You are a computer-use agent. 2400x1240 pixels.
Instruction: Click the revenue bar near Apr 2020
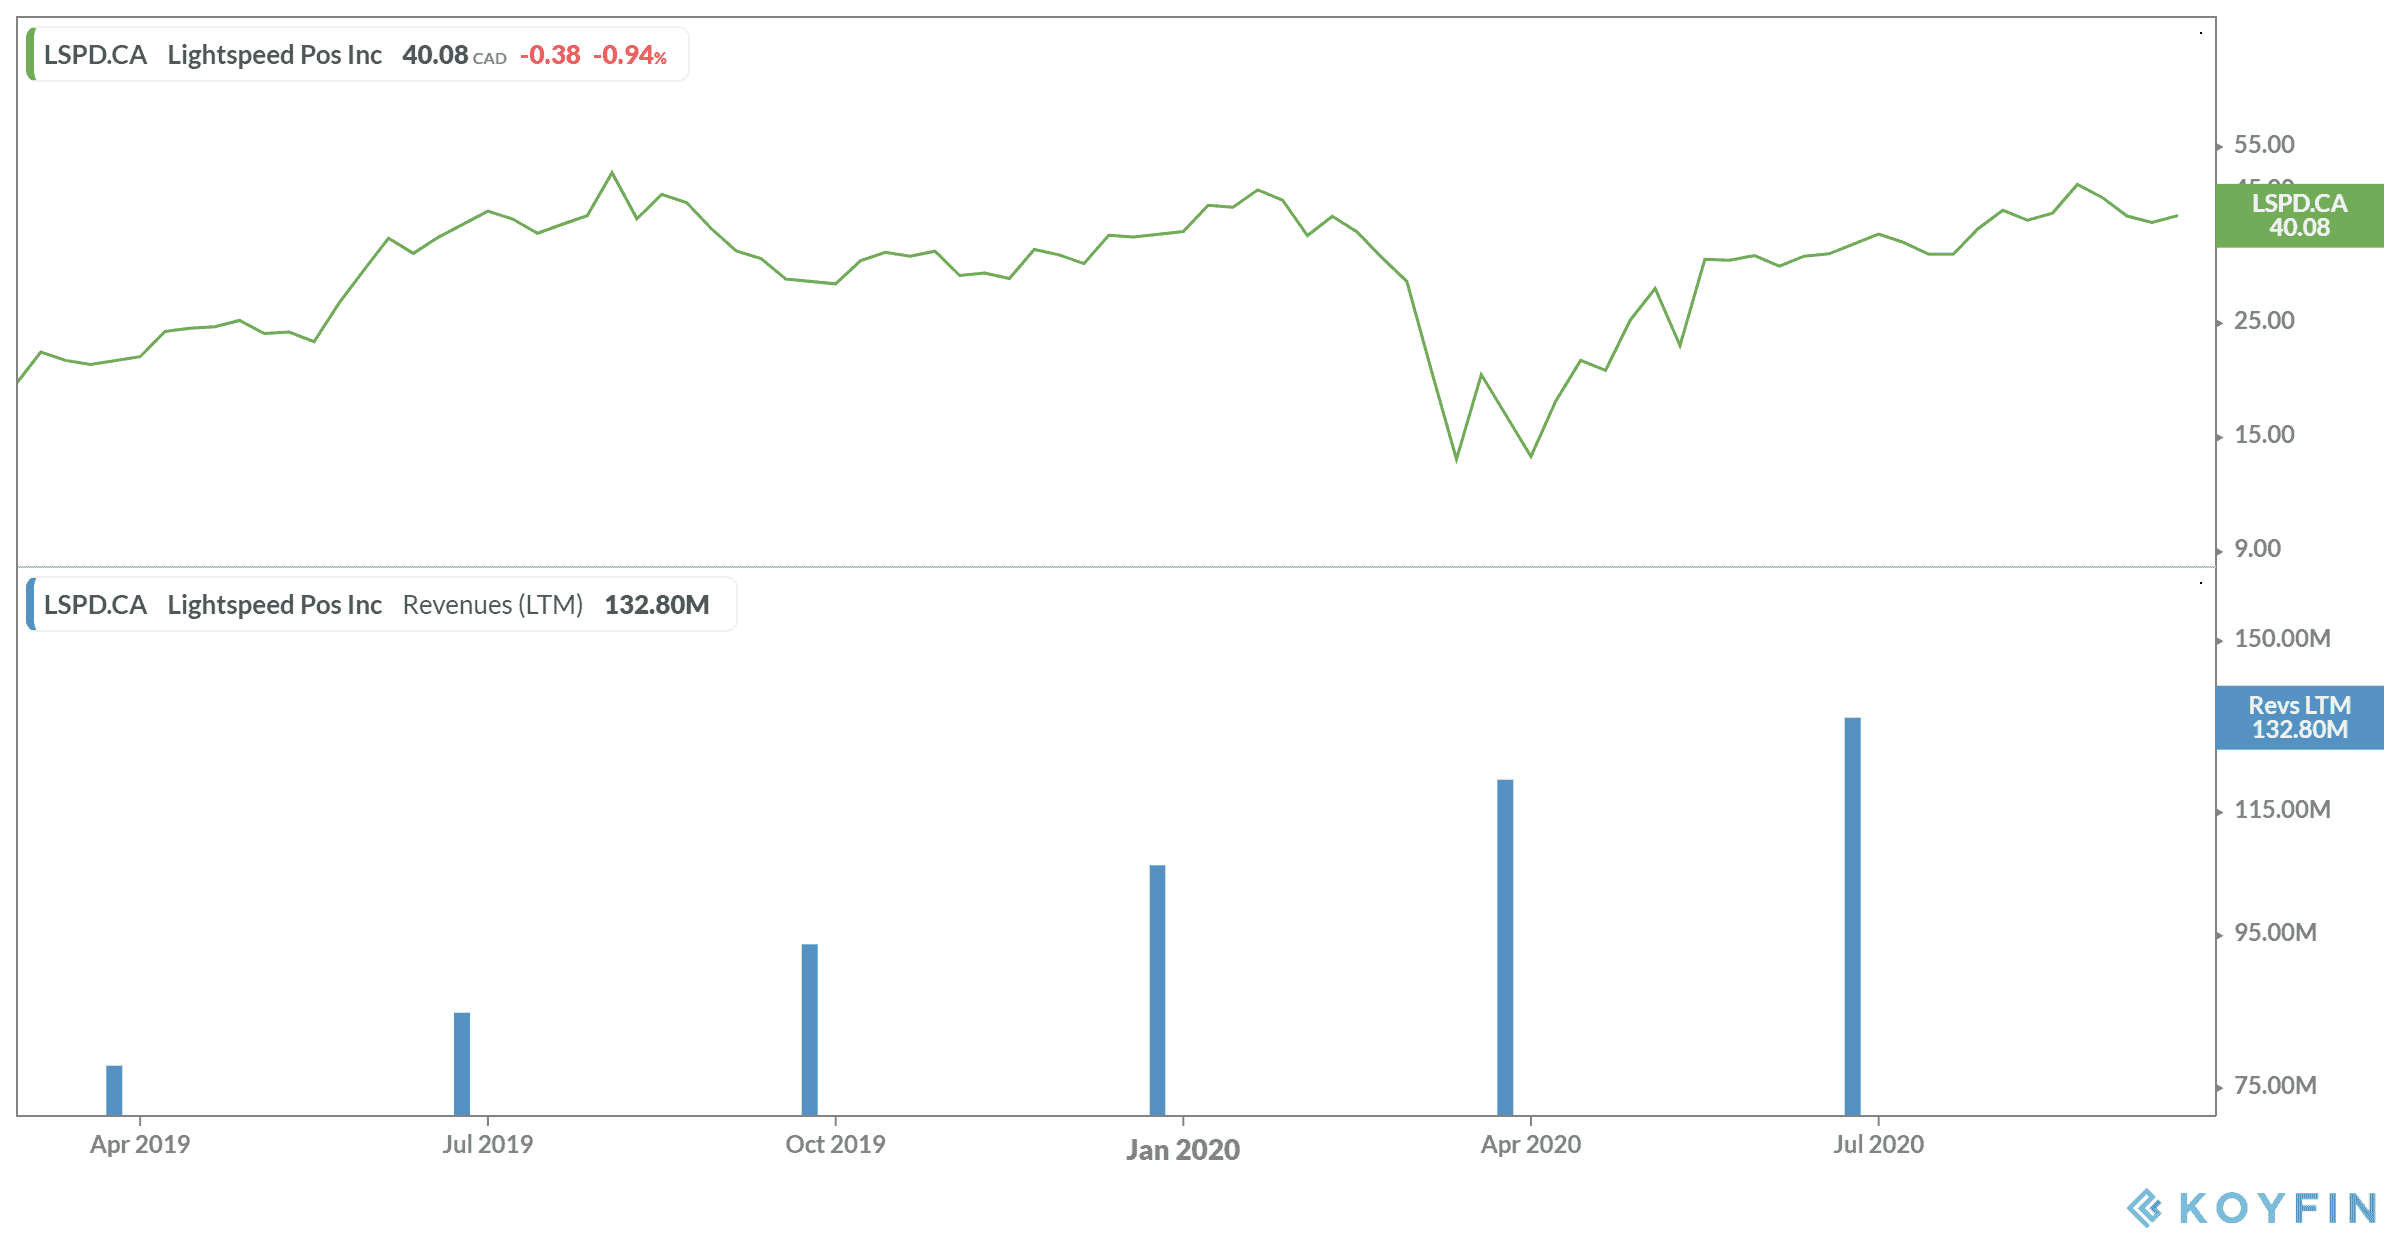(1505, 946)
